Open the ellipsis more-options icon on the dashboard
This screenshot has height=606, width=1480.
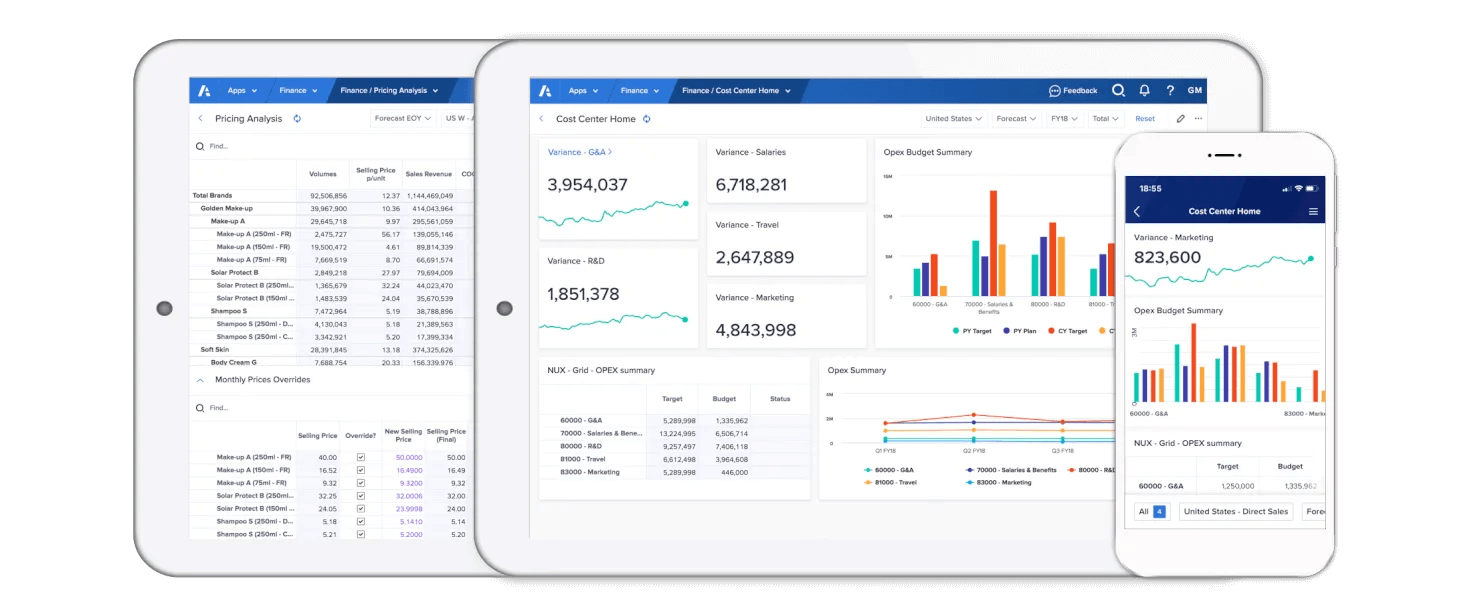pyautogui.click(x=1199, y=118)
